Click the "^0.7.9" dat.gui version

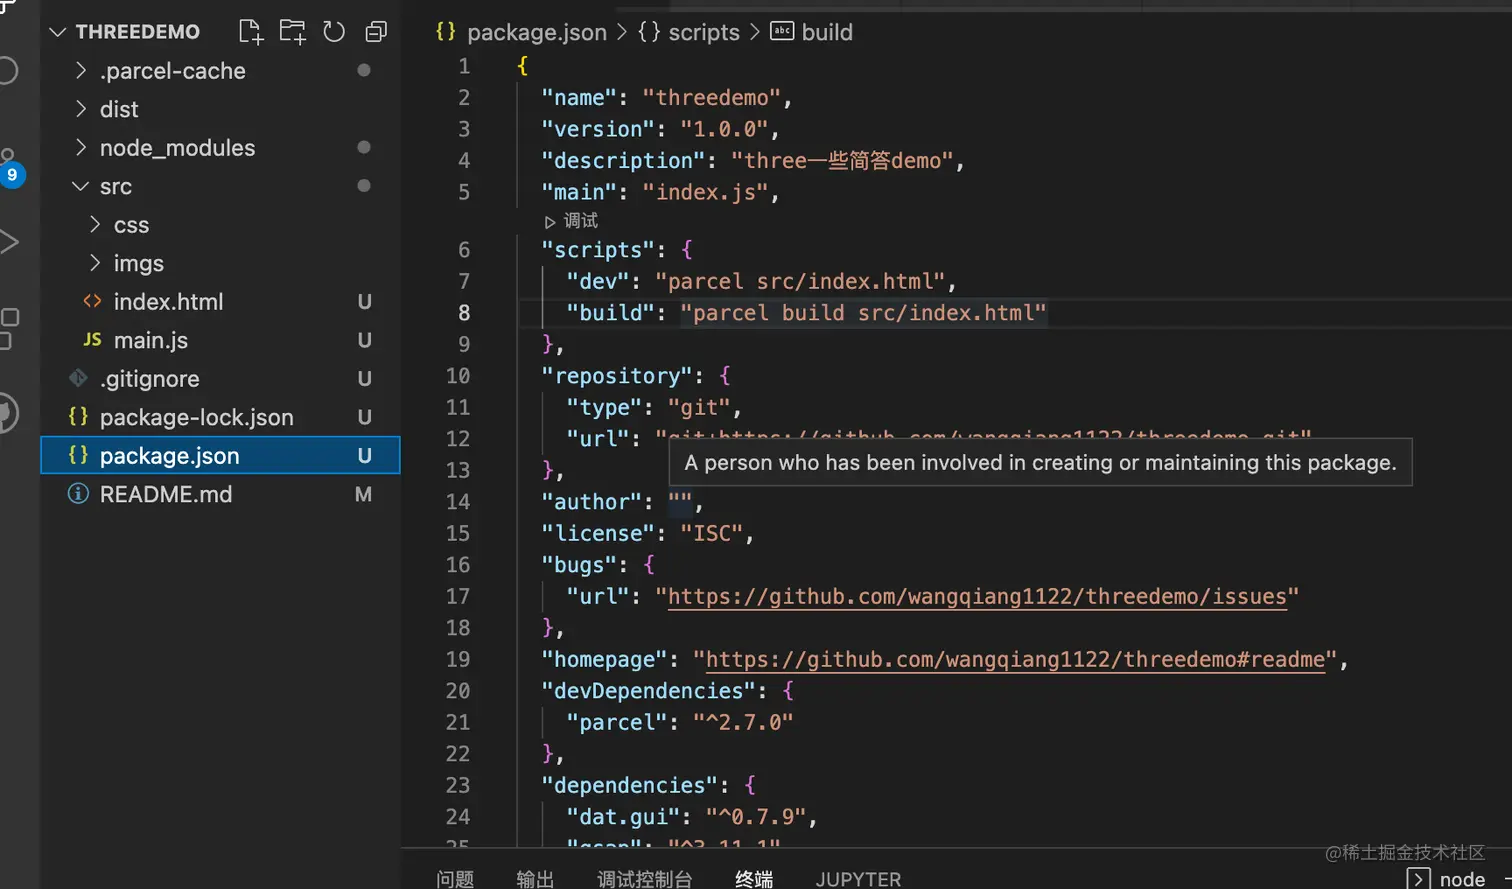click(756, 817)
